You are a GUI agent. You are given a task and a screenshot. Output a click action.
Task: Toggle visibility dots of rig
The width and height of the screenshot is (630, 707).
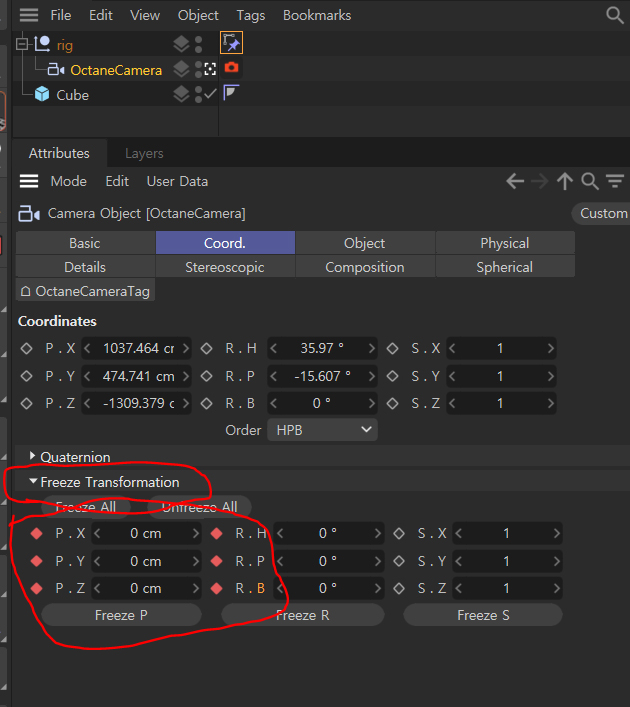coord(198,44)
